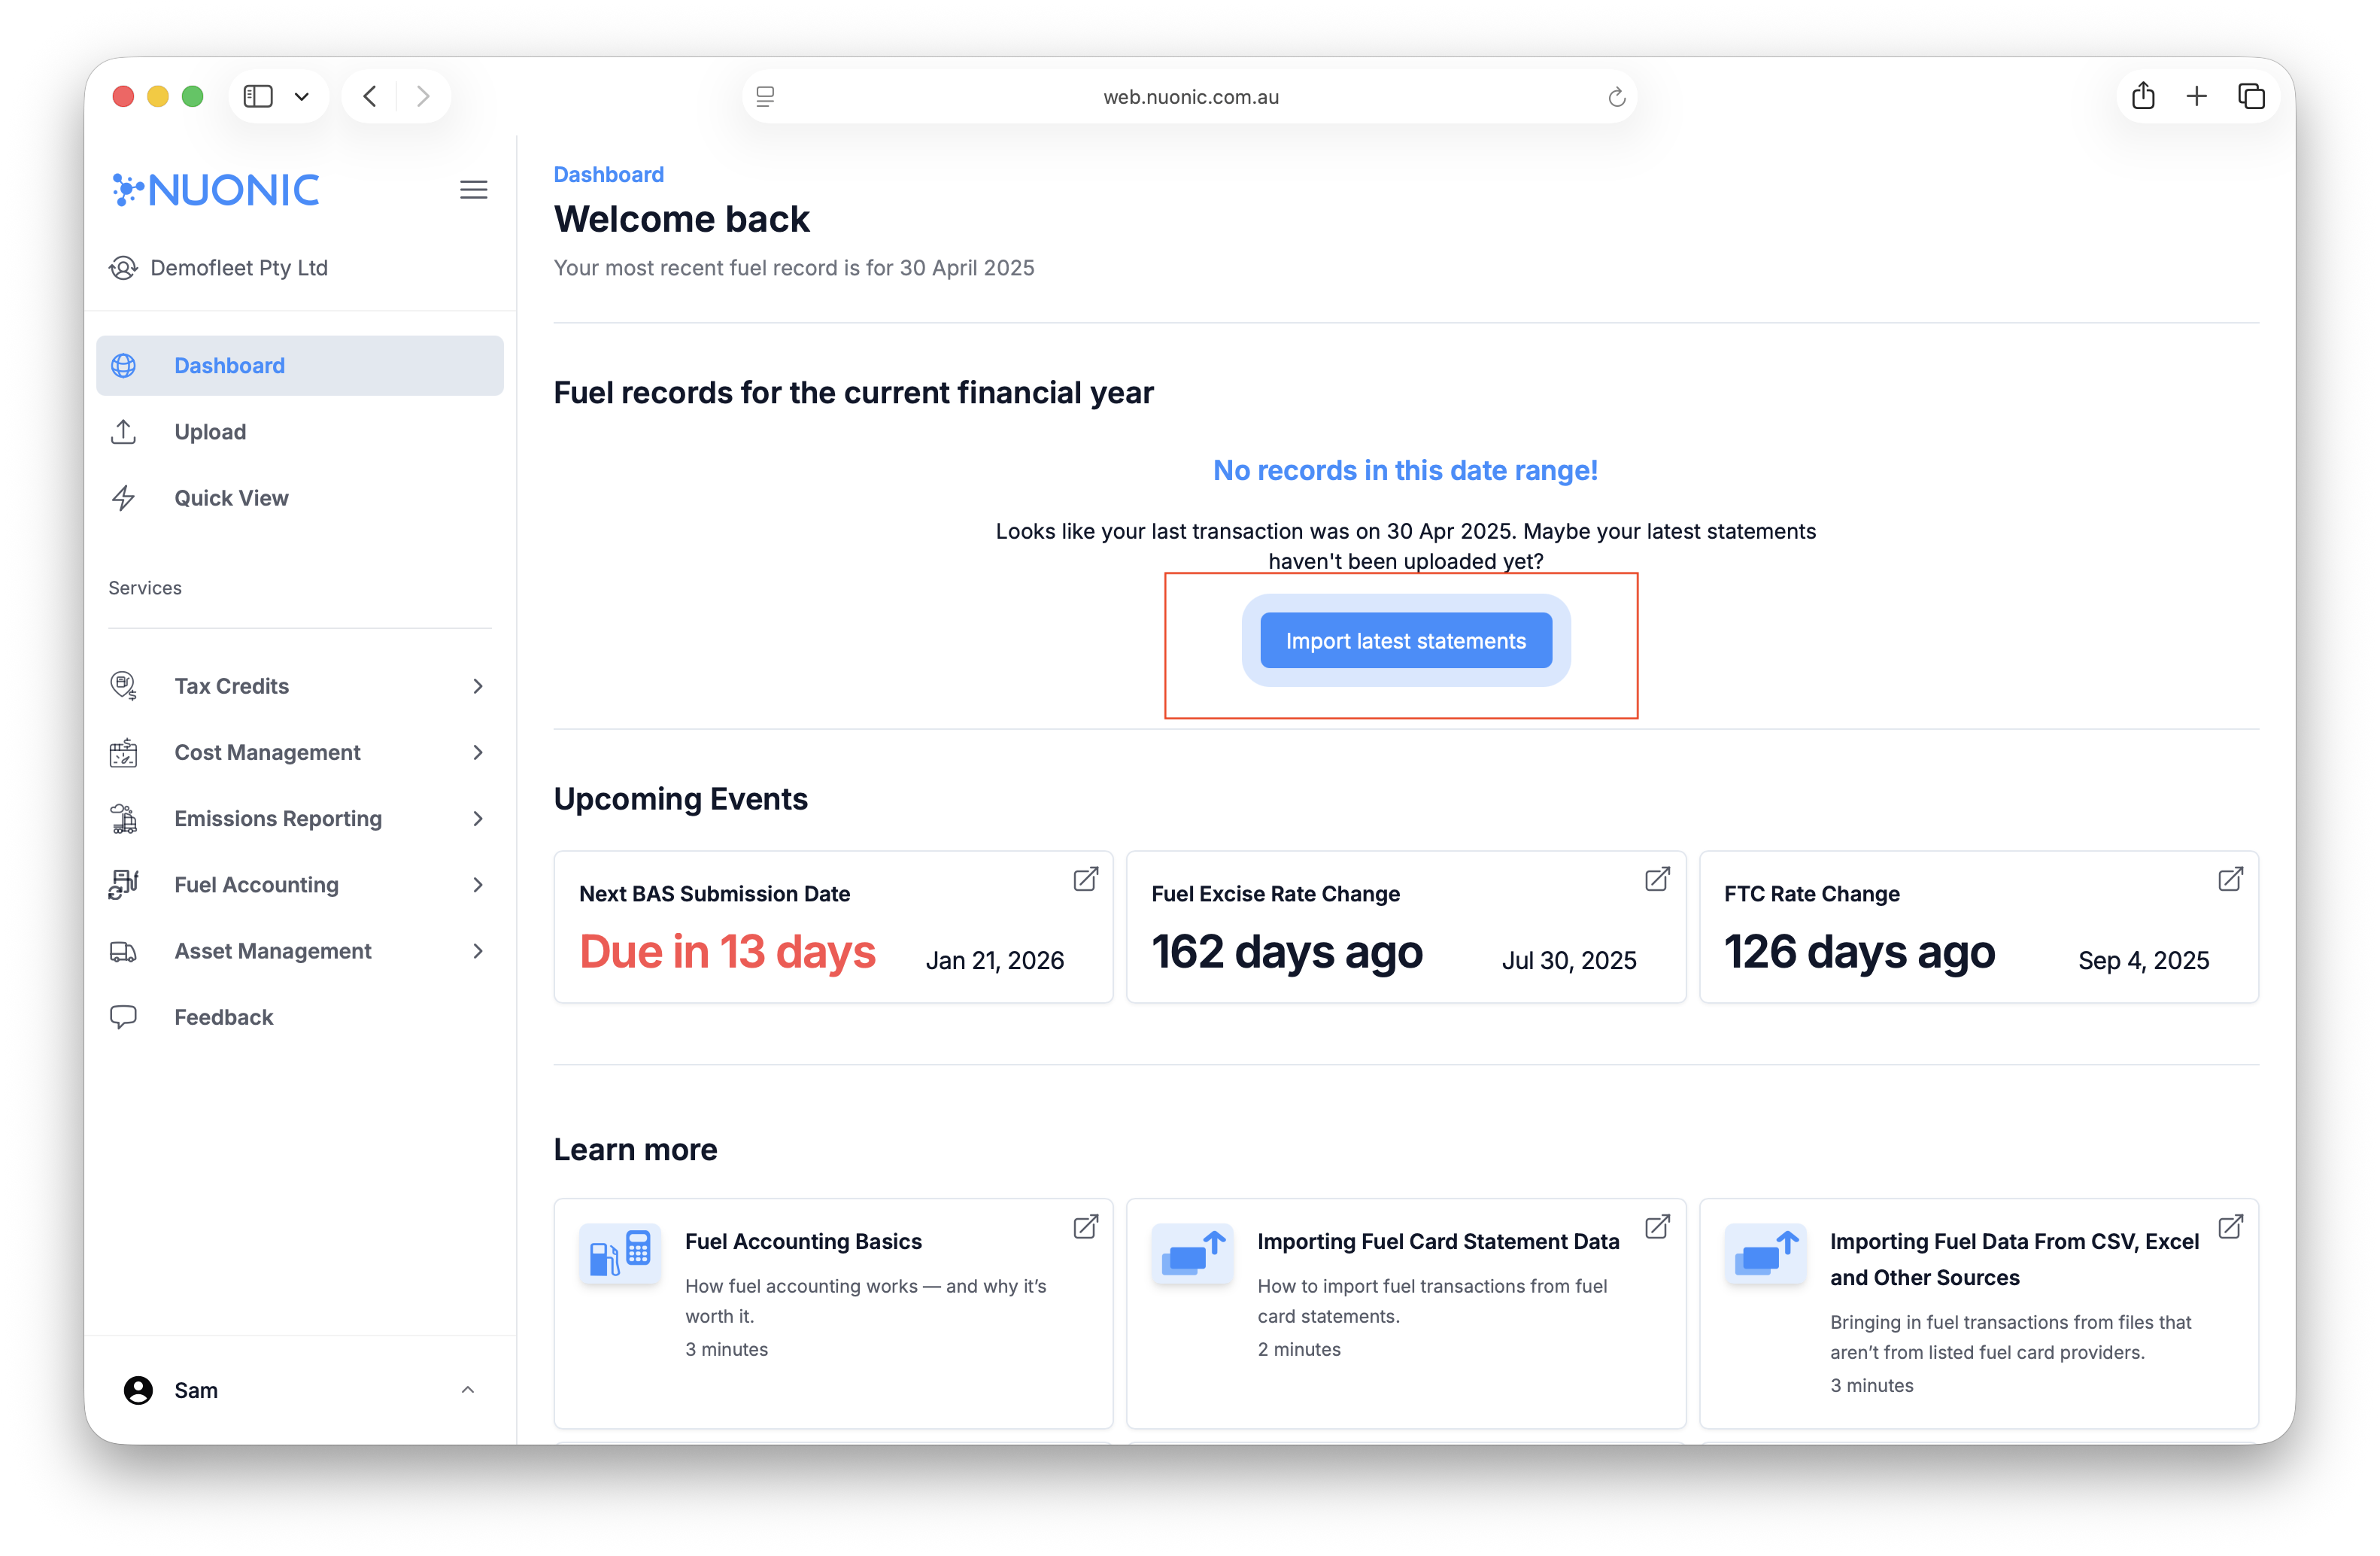The width and height of the screenshot is (2380, 1556).
Task: Expand the Tax Credits submenu
Action: (x=477, y=686)
